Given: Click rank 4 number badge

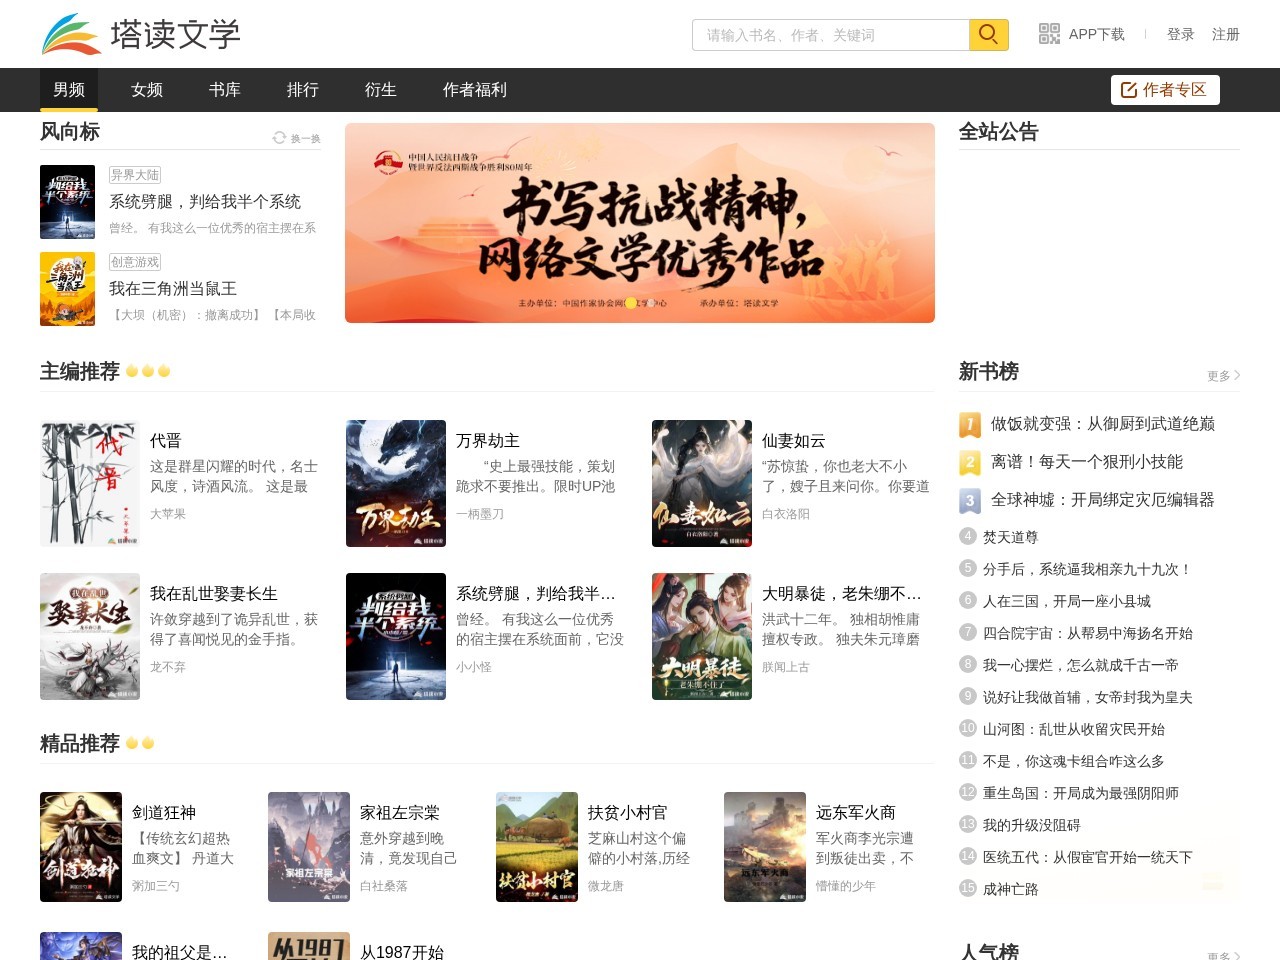Looking at the screenshot, I should [x=967, y=536].
